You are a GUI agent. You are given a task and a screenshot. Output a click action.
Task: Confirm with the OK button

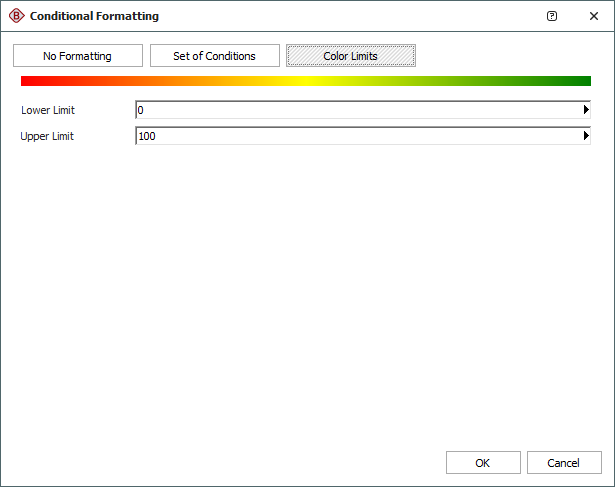pos(483,463)
